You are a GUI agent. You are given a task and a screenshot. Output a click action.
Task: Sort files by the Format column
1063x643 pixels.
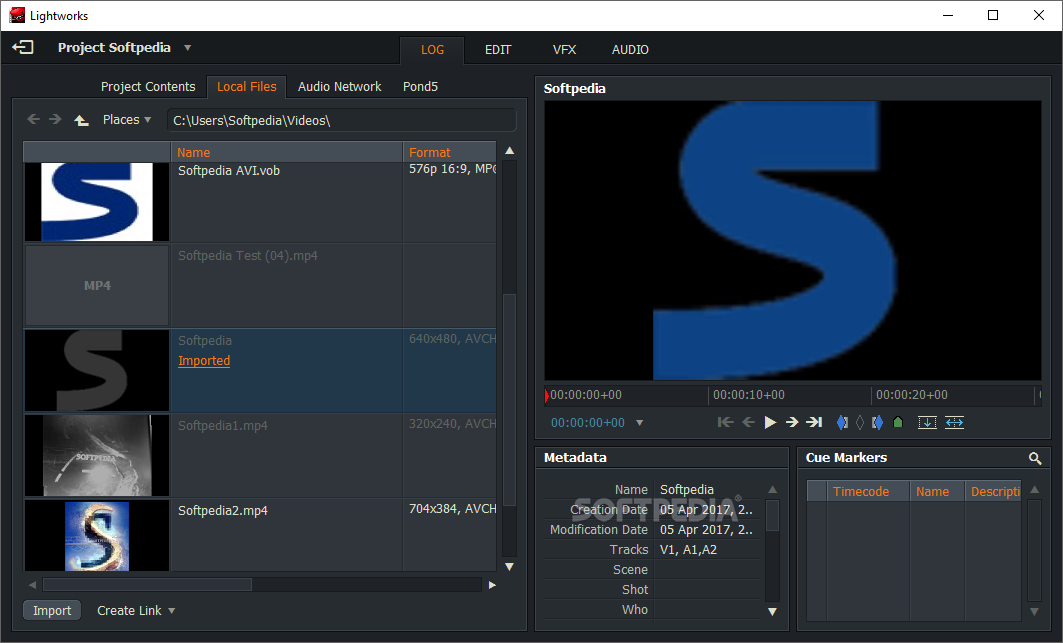coord(450,153)
